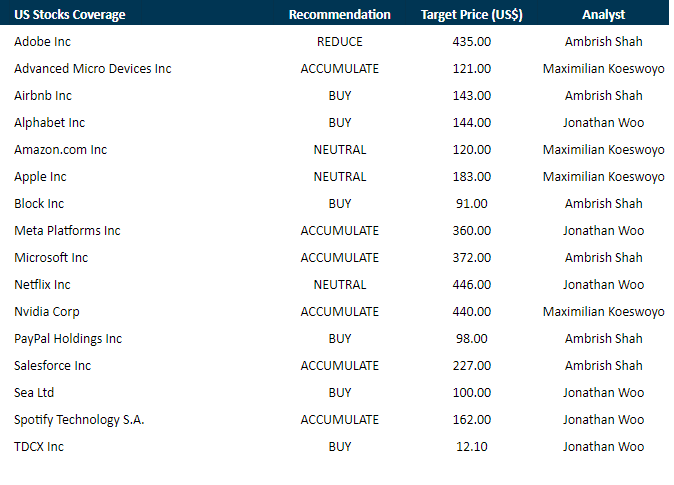Click the REDUCE recommendation for Adobe
This screenshot has height=485, width=674.
point(339,42)
